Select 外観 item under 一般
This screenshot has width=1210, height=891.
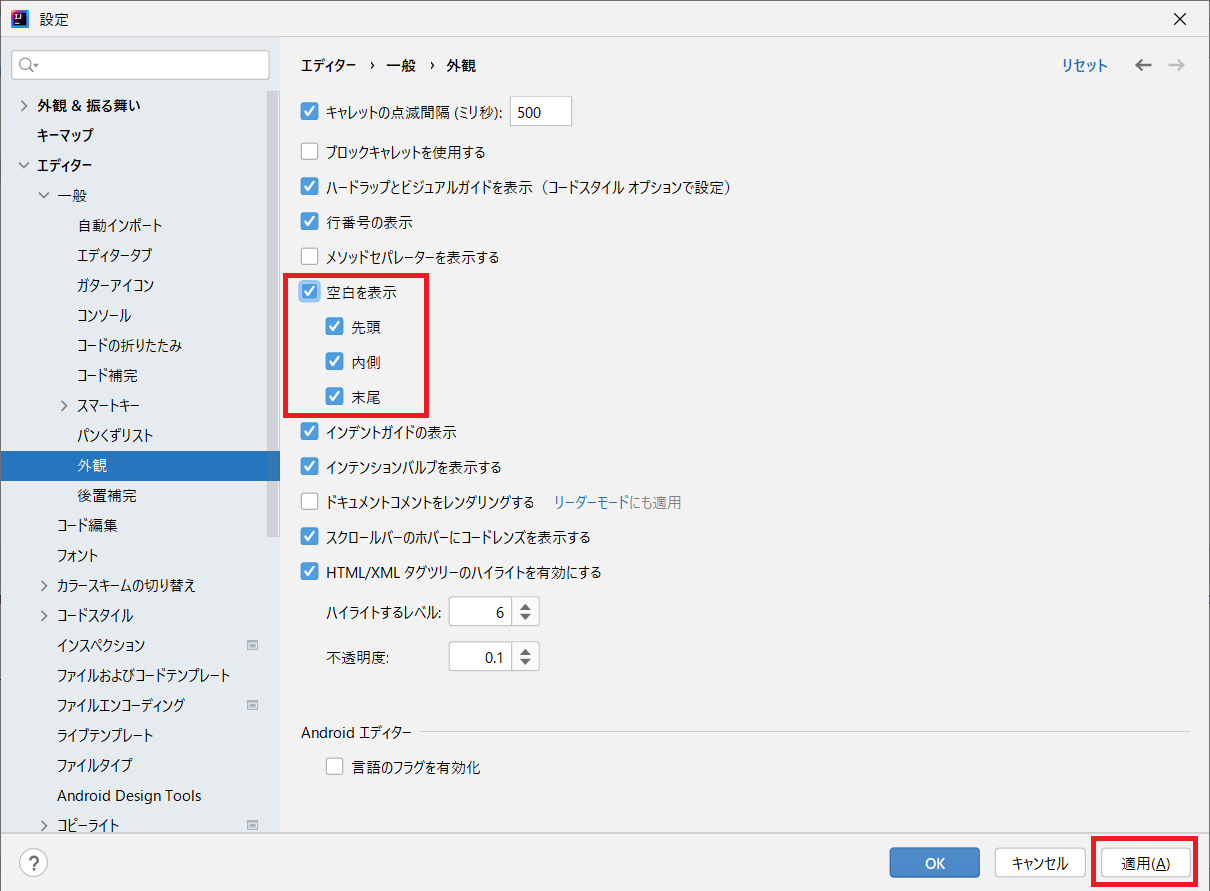click(x=92, y=465)
